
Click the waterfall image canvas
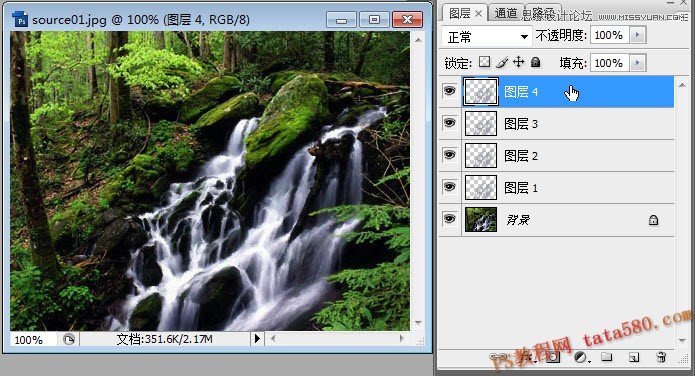pos(210,181)
